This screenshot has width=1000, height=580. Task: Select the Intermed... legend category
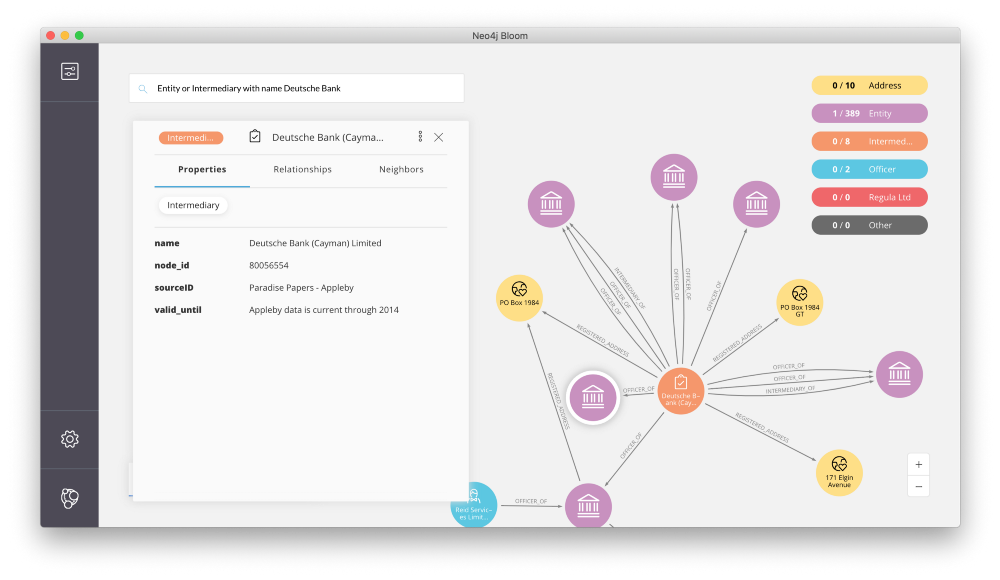coord(869,142)
